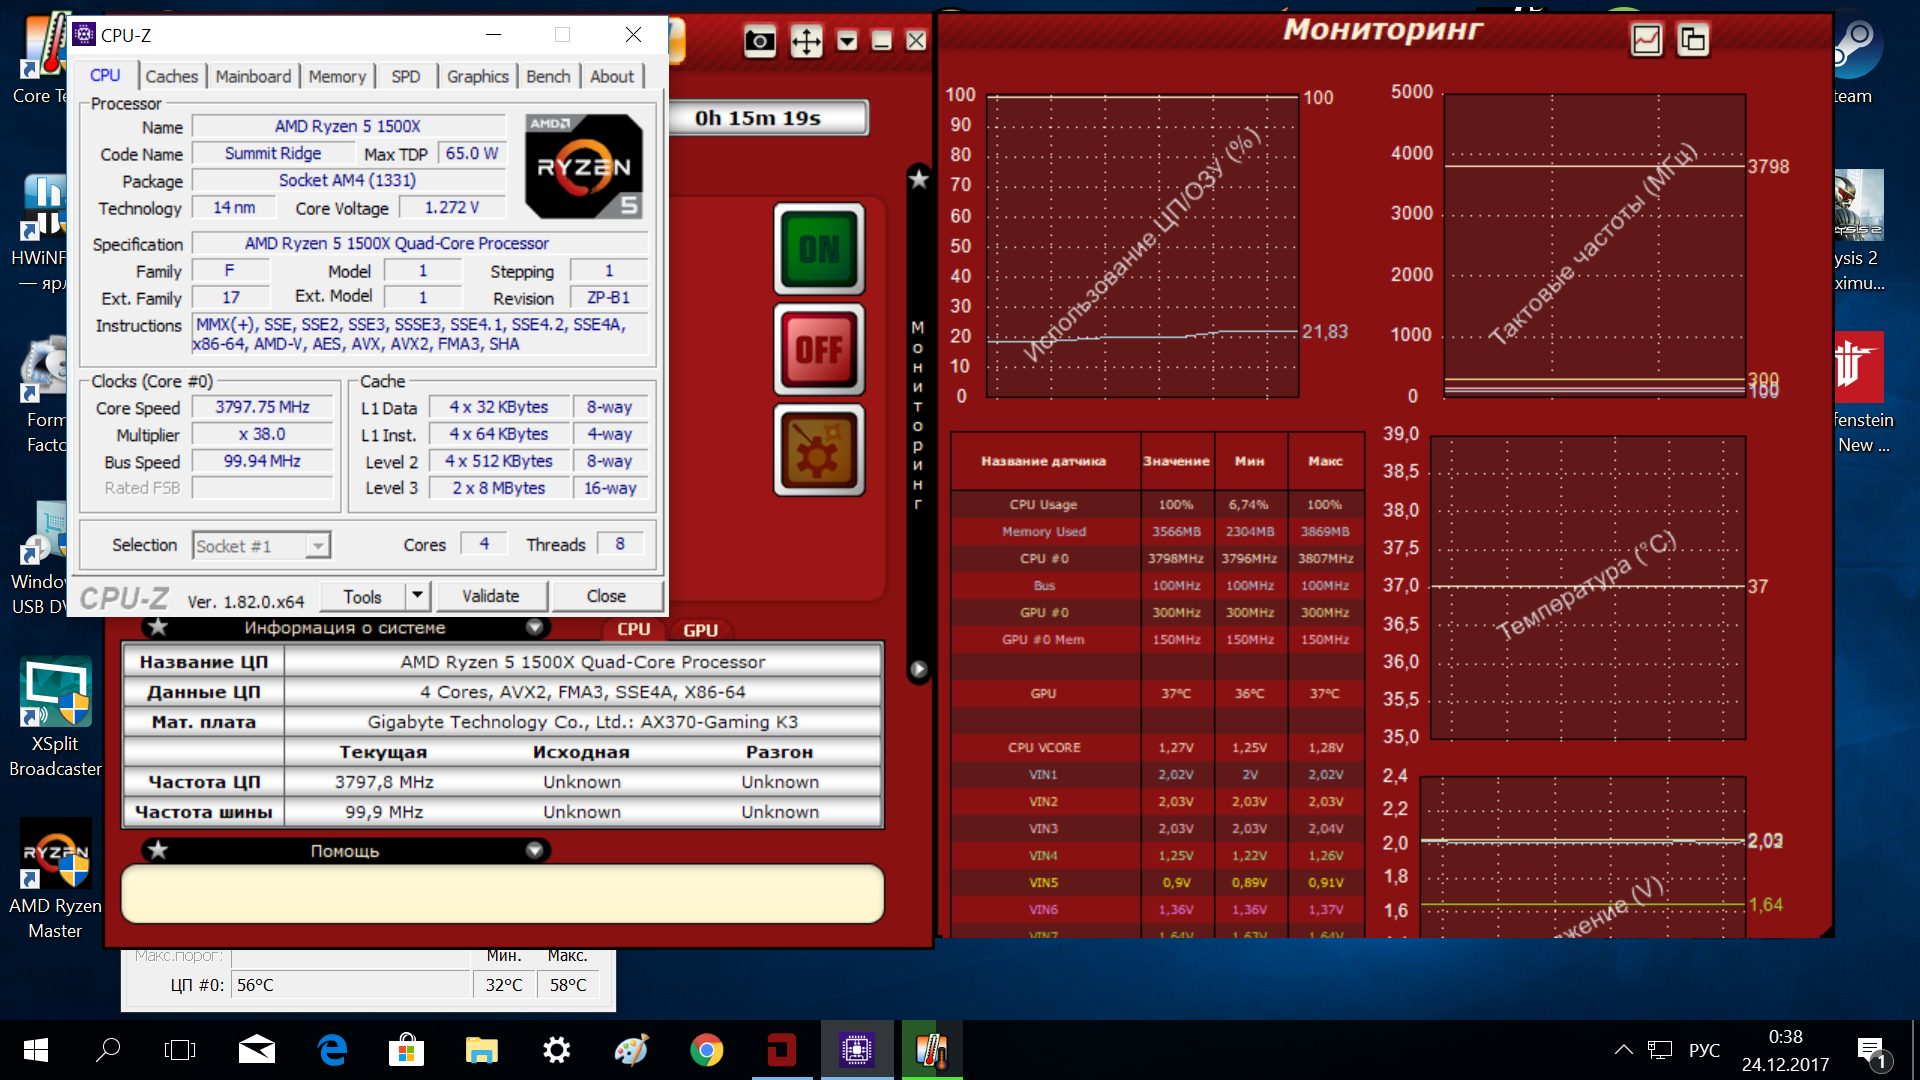Viewport: 1920px width, 1080px height.
Task: Launch Google Chrome from taskbar
Action: (706, 1050)
